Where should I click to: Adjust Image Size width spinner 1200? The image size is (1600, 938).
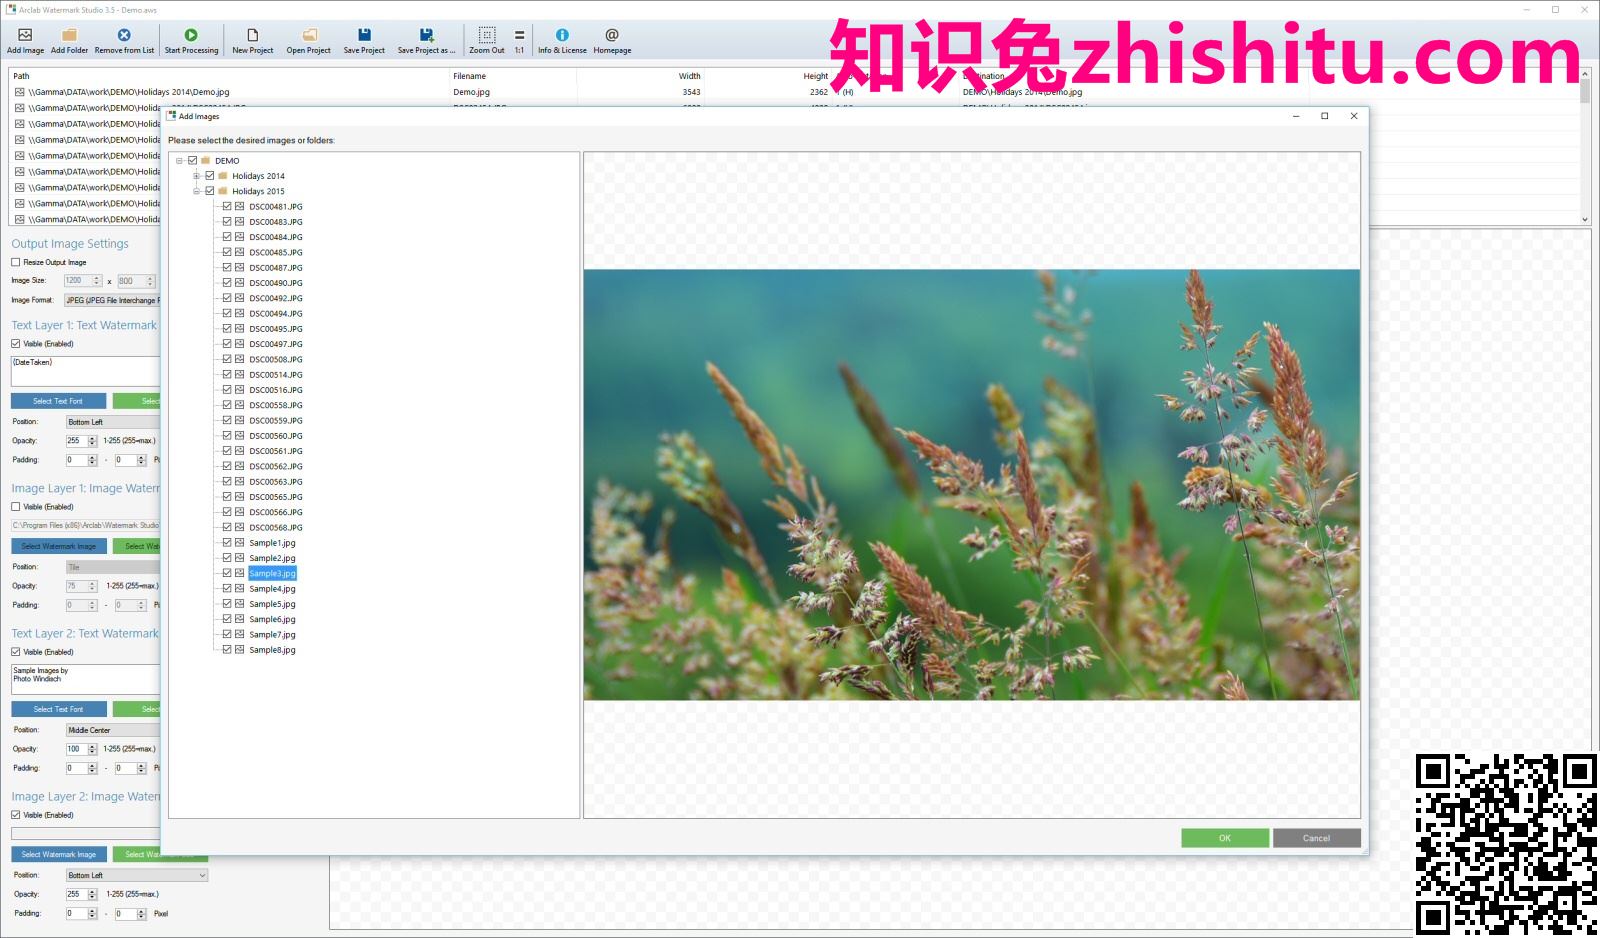tap(97, 281)
